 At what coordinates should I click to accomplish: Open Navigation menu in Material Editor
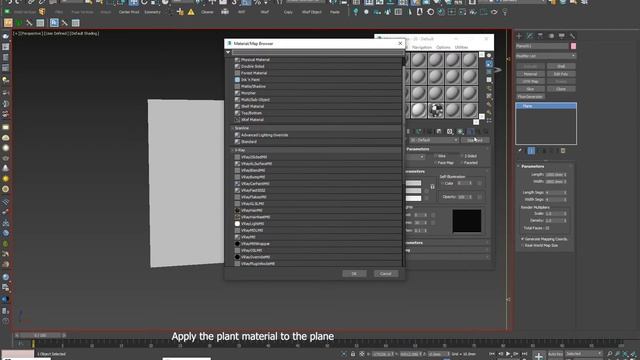coord(422,47)
